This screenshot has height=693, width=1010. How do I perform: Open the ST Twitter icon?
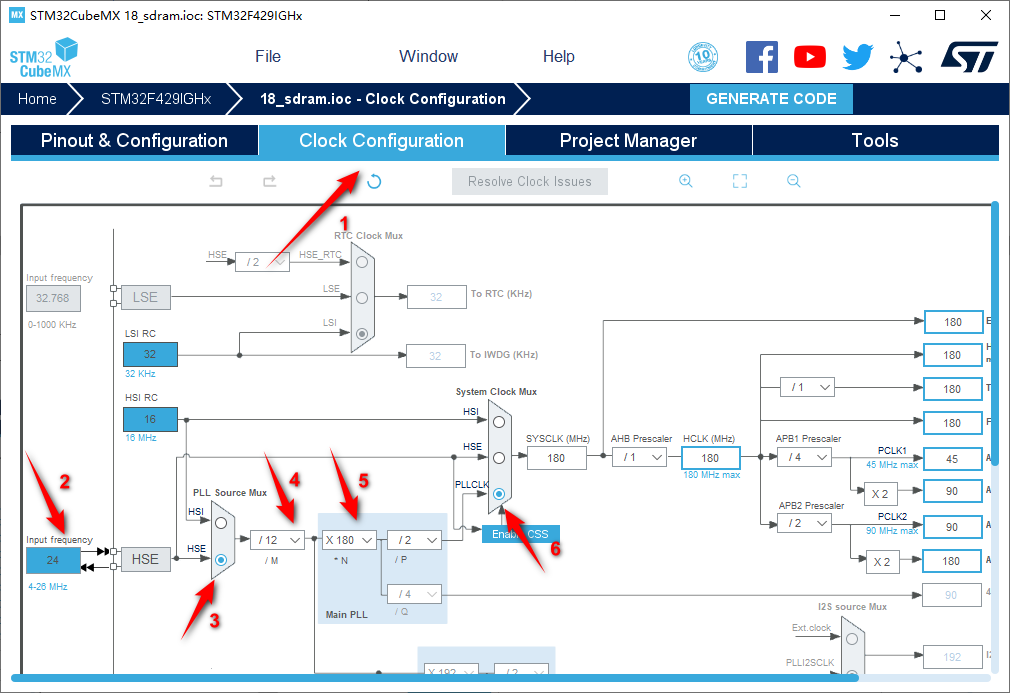857,57
